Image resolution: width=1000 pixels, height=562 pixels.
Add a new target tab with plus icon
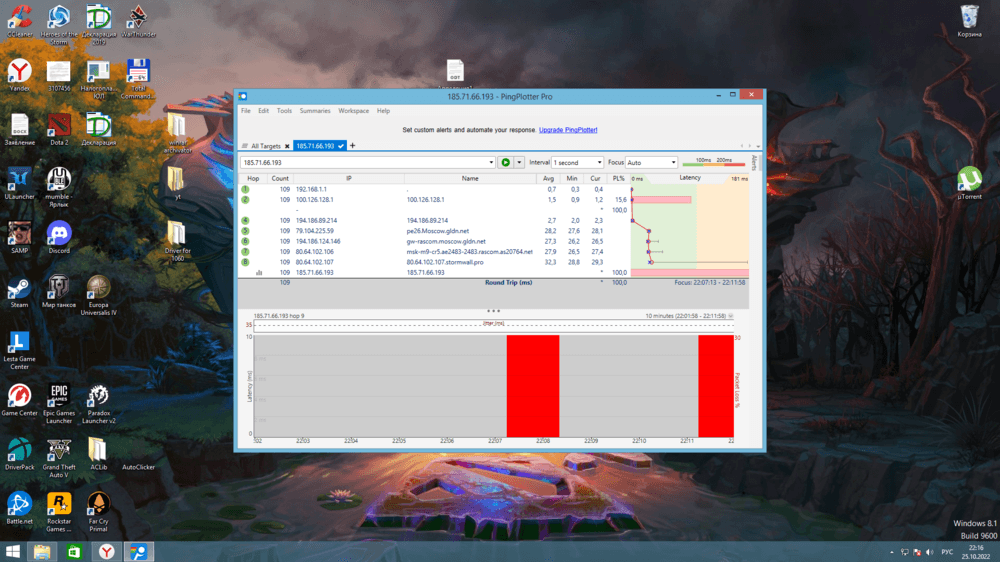tap(352, 146)
